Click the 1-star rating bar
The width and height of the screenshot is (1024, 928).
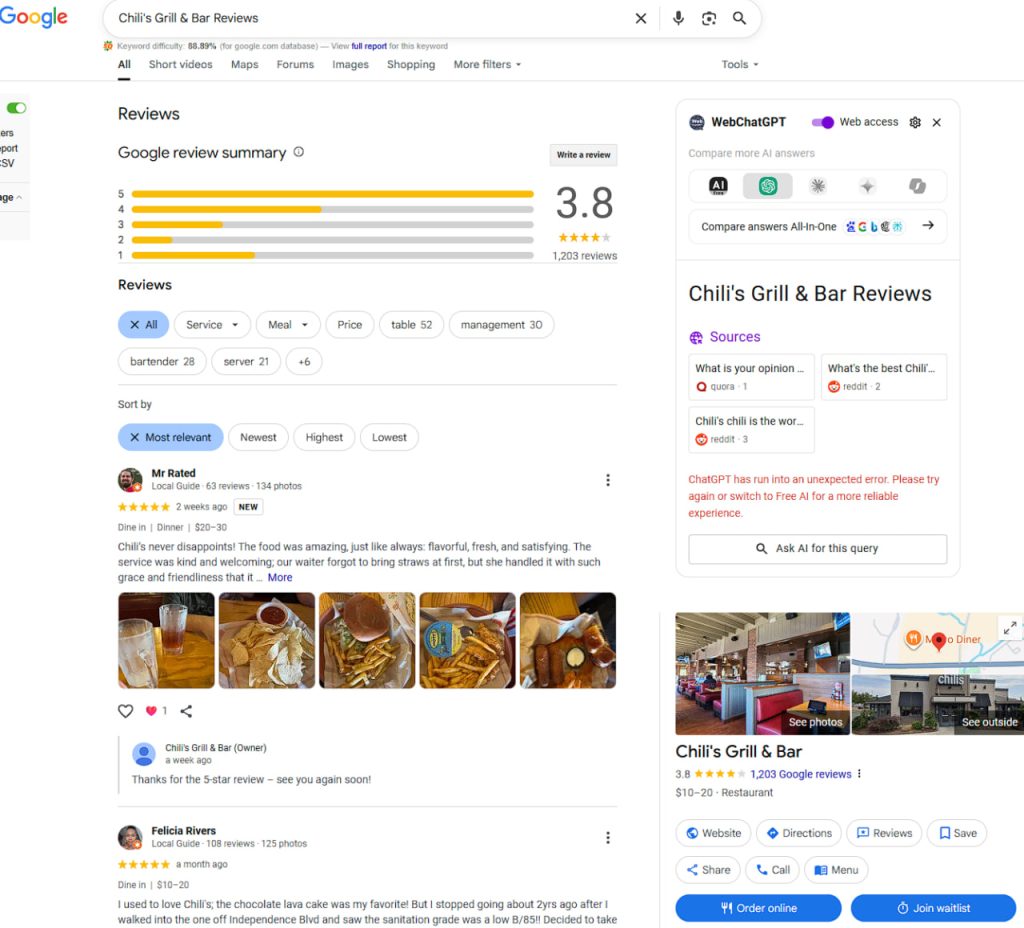pyautogui.click(x=332, y=255)
